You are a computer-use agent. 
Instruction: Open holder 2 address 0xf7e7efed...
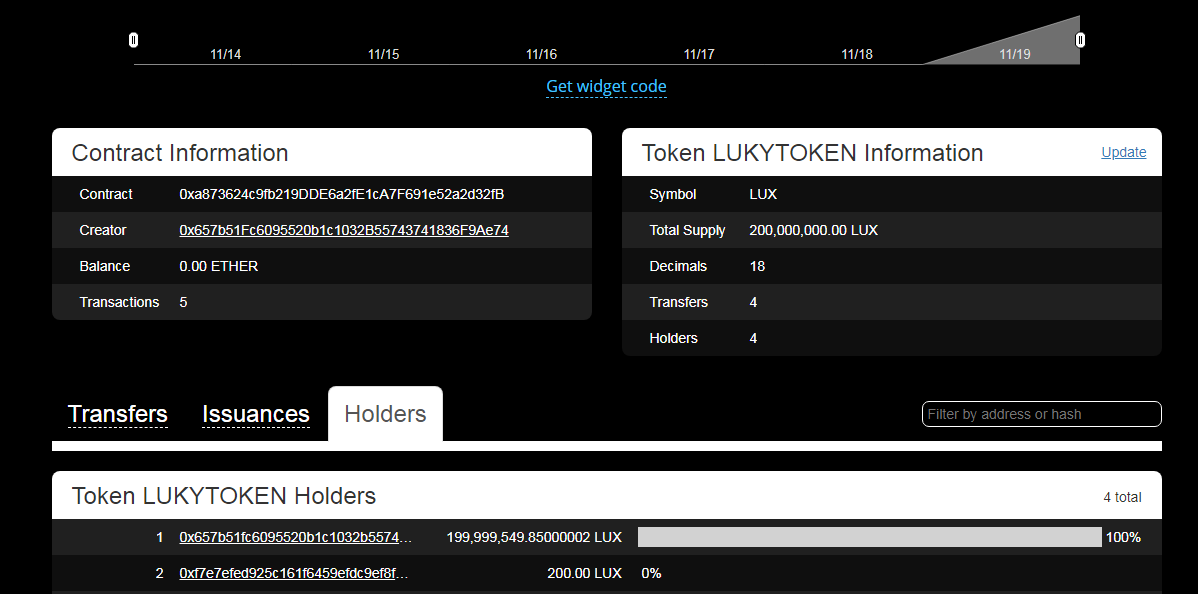tap(294, 573)
